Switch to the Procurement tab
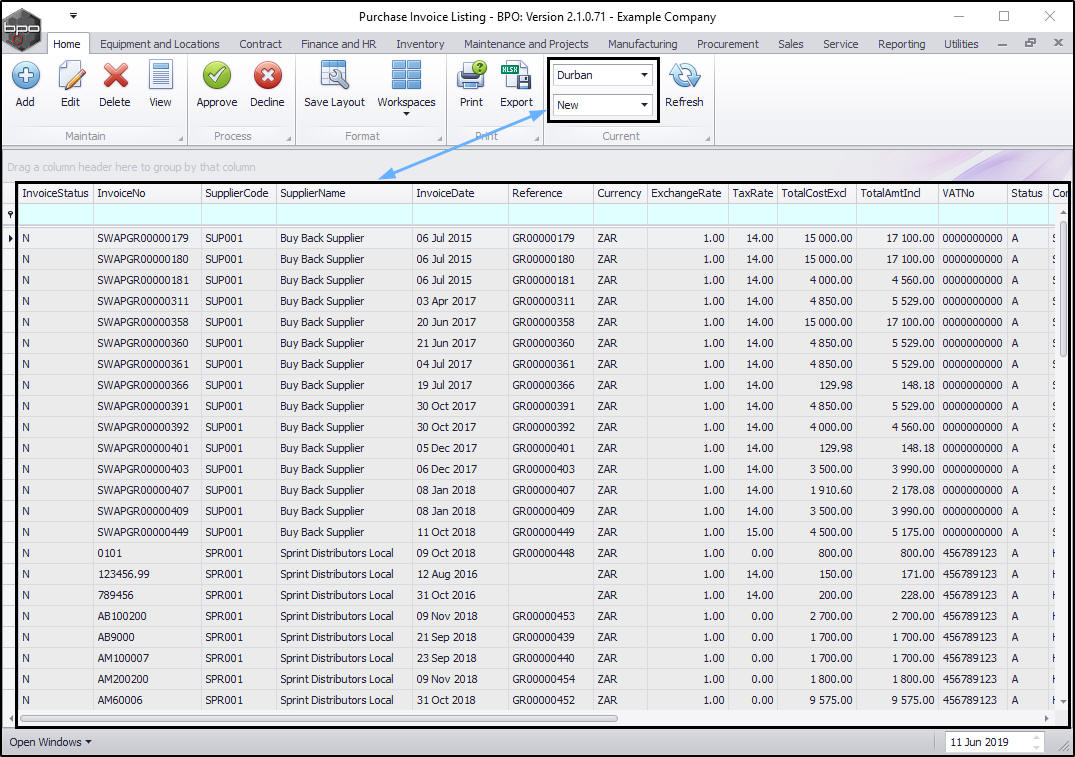1075x757 pixels. (x=727, y=44)
